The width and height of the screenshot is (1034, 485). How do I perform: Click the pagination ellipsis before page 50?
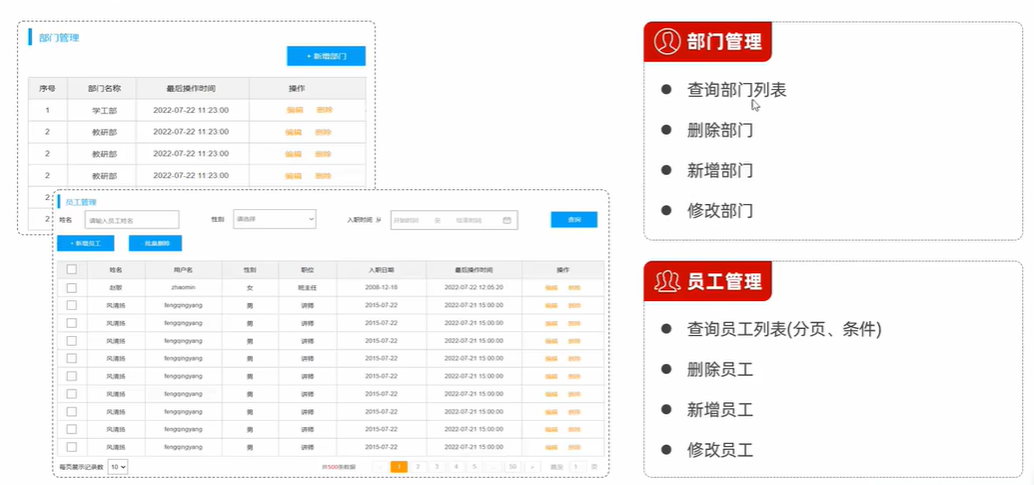494,467
